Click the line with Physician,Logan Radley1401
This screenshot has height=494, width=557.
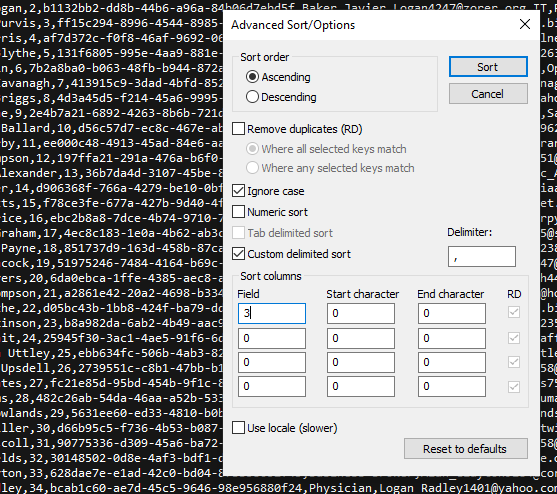tap(278, 488)
